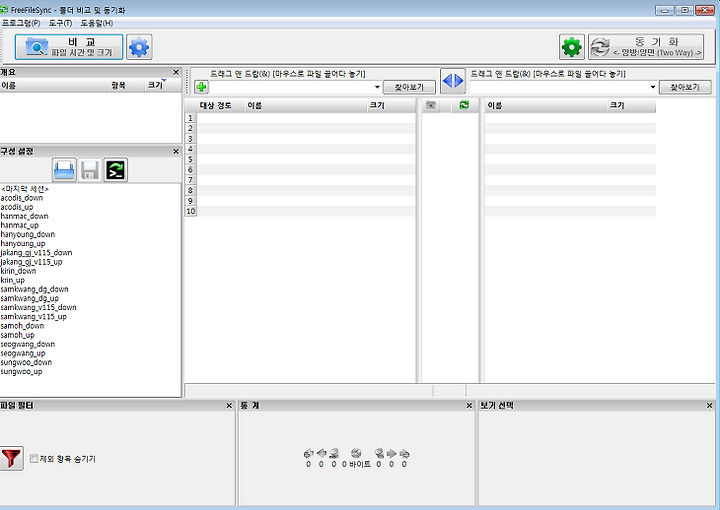Toggle 제외 항목 숨기기 checkbox
The height and width of the screenshot is (510, 720).
pyautogui.click(x=34, y=459)
